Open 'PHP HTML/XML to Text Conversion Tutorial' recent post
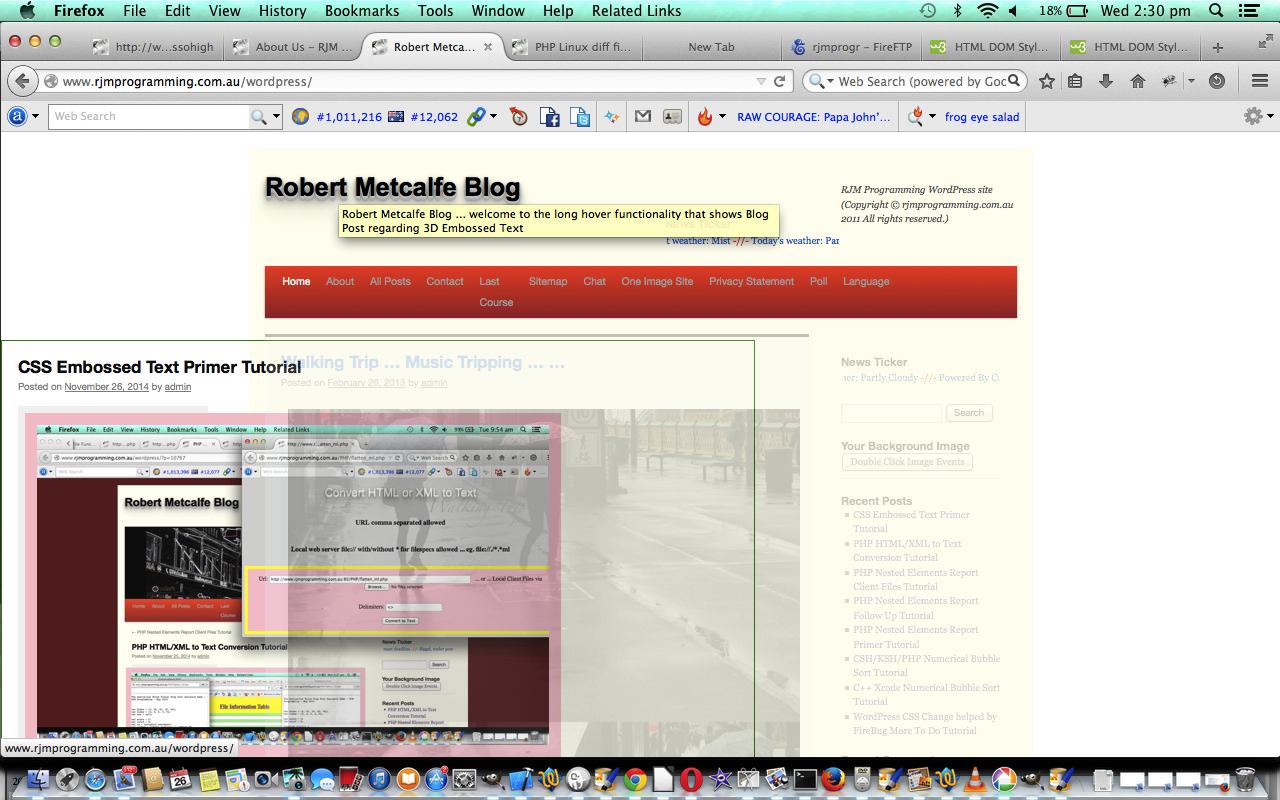Image resolution: width=1280 pixels, height=800 pixels. pyautogui.click(x=907, y=551)
